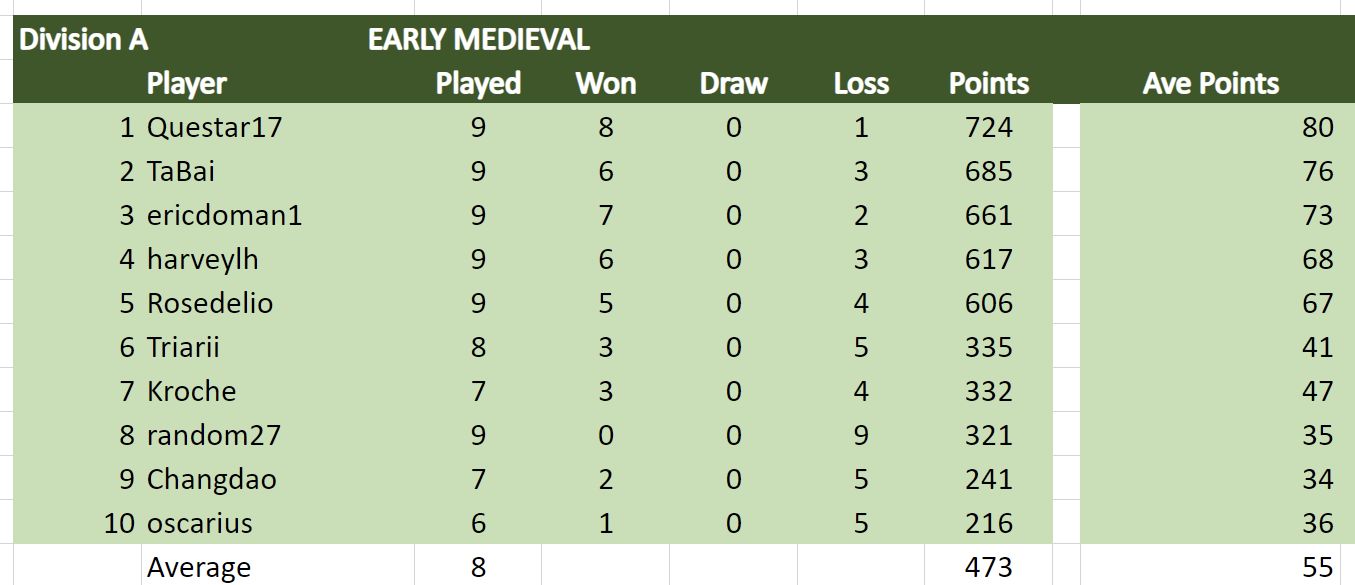Image resolution: width=1355 pixels, height=585 pixels.
Task: Click the EARLY MEDIEVAL heading cell
Action: pos(478,40)
